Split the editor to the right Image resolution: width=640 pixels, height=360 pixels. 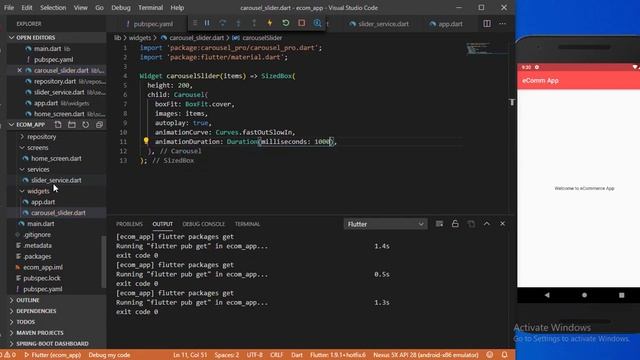coord(487,24)
